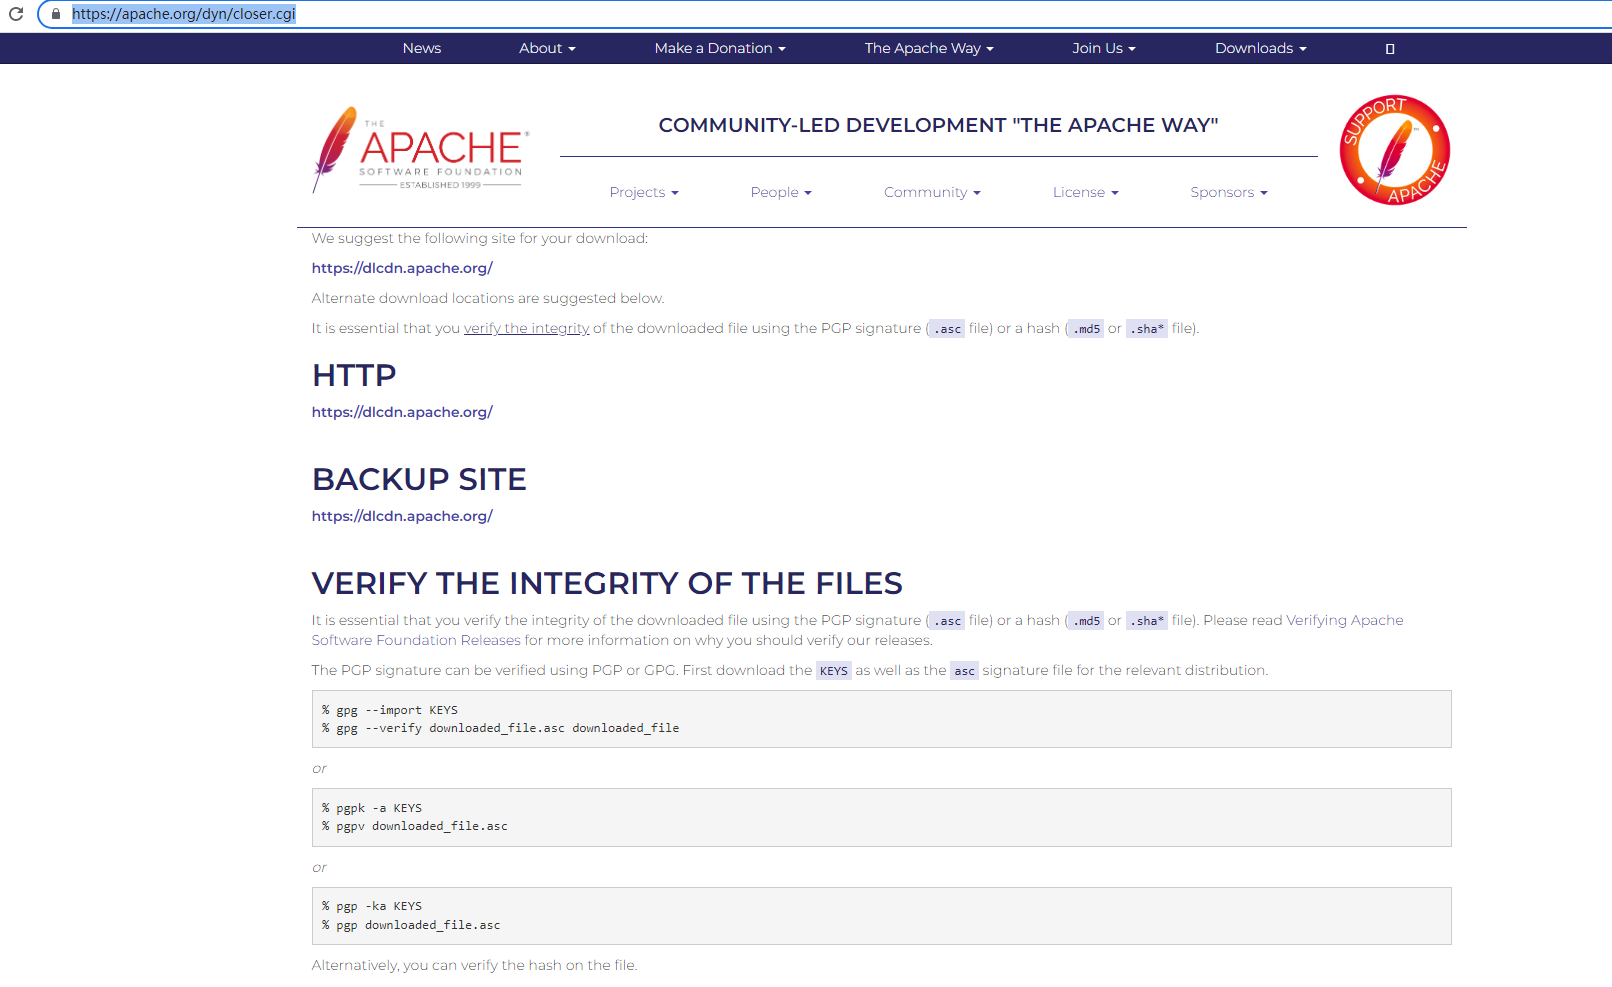
Task: Open the search icon in the top navigation
Action: click(x=1390, y=49)
